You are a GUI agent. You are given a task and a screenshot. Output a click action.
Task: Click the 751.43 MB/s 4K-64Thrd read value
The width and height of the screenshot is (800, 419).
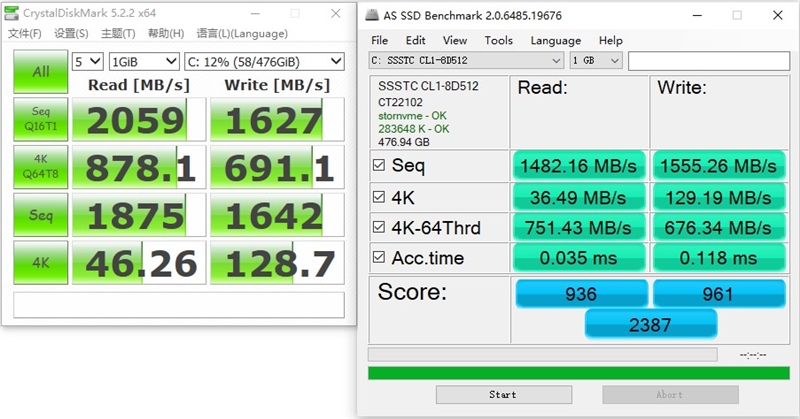tap(579, 228)
